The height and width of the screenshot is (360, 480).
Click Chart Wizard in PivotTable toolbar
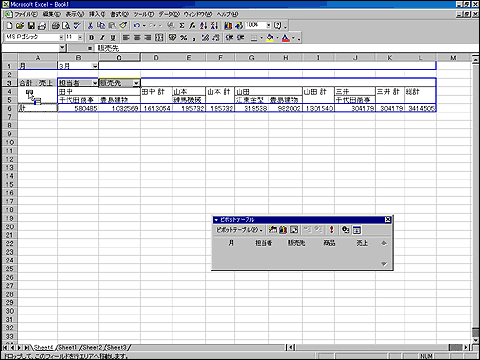pyautogui.click(x=283, y=230)
